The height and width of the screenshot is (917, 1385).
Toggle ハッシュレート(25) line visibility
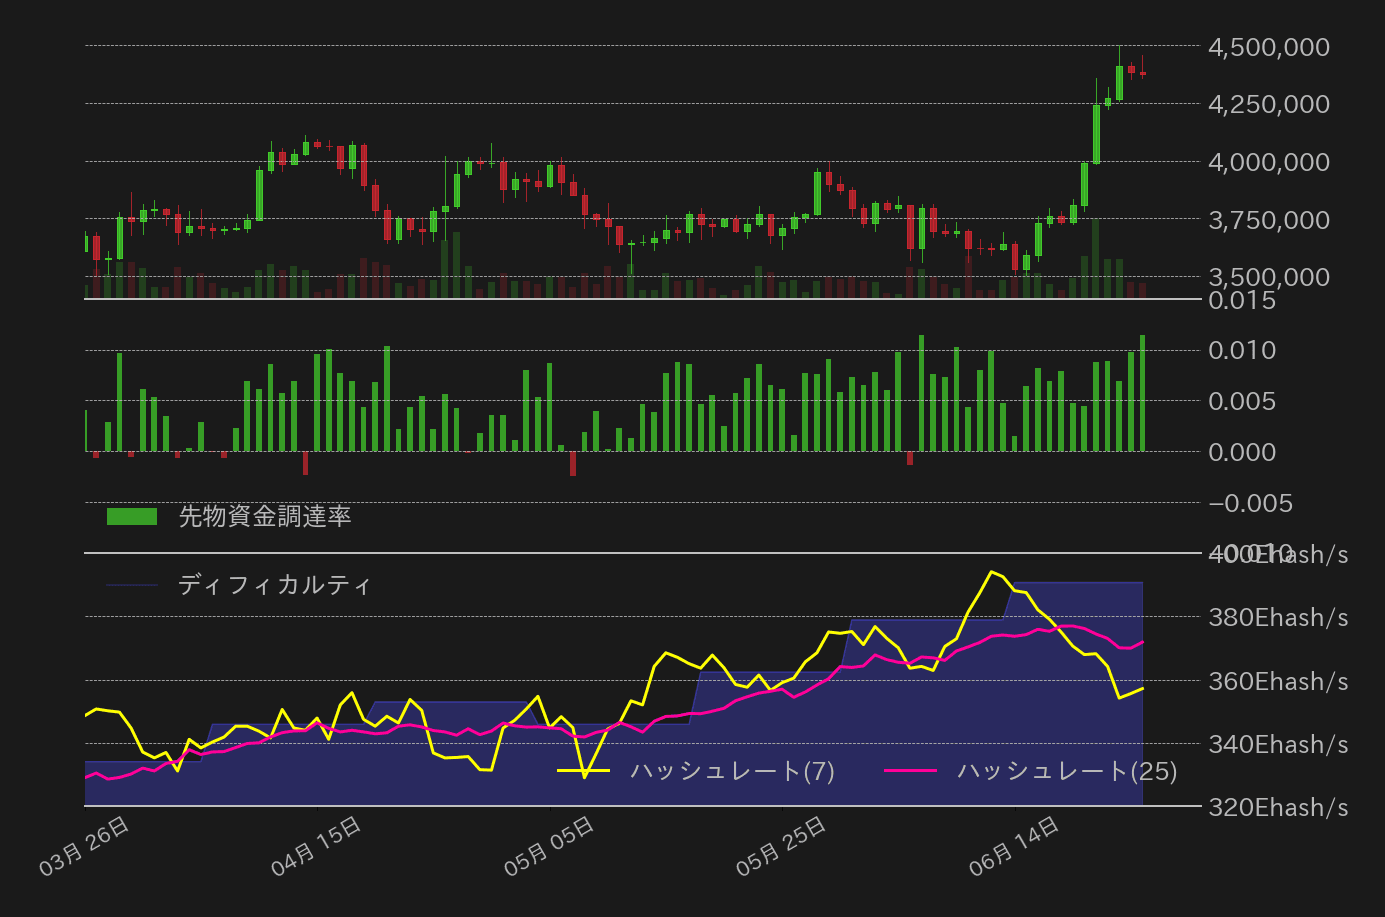1067,772
